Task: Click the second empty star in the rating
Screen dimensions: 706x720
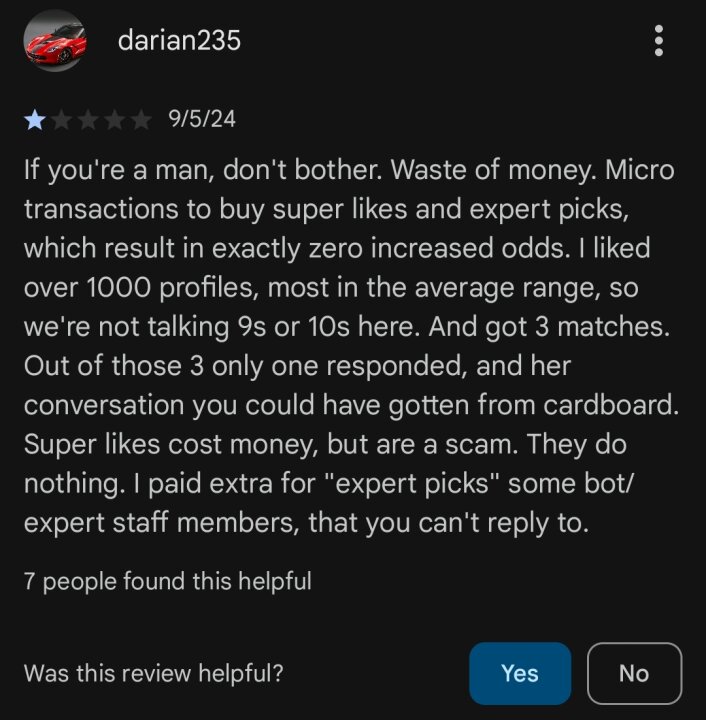Action: tap(62, 120)
